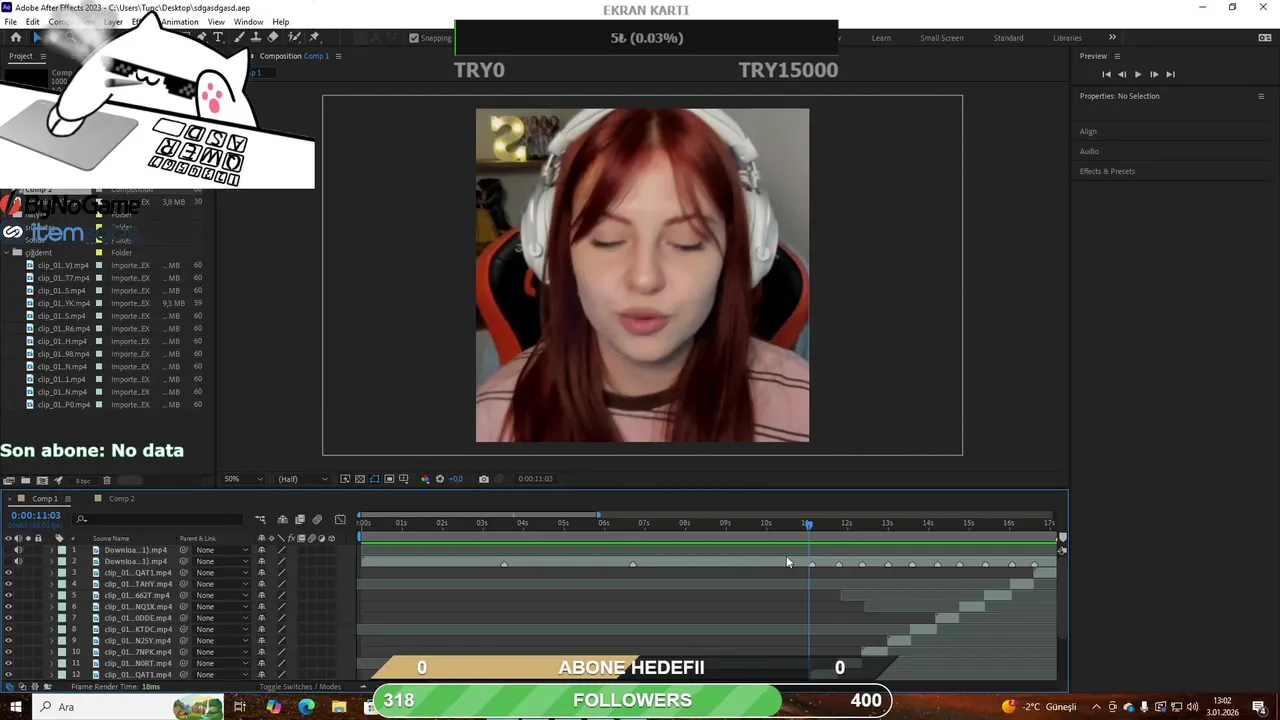The width and height of the screenshot is (1280, 720).
Task: Hide layer 4 clip TAHY with eye icon
Action: pyautogui.click(x=8, y=584)
